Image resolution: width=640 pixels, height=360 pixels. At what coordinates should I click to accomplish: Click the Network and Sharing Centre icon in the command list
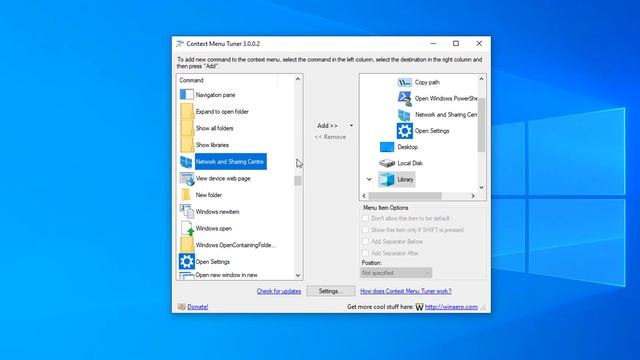pos(187,162)
